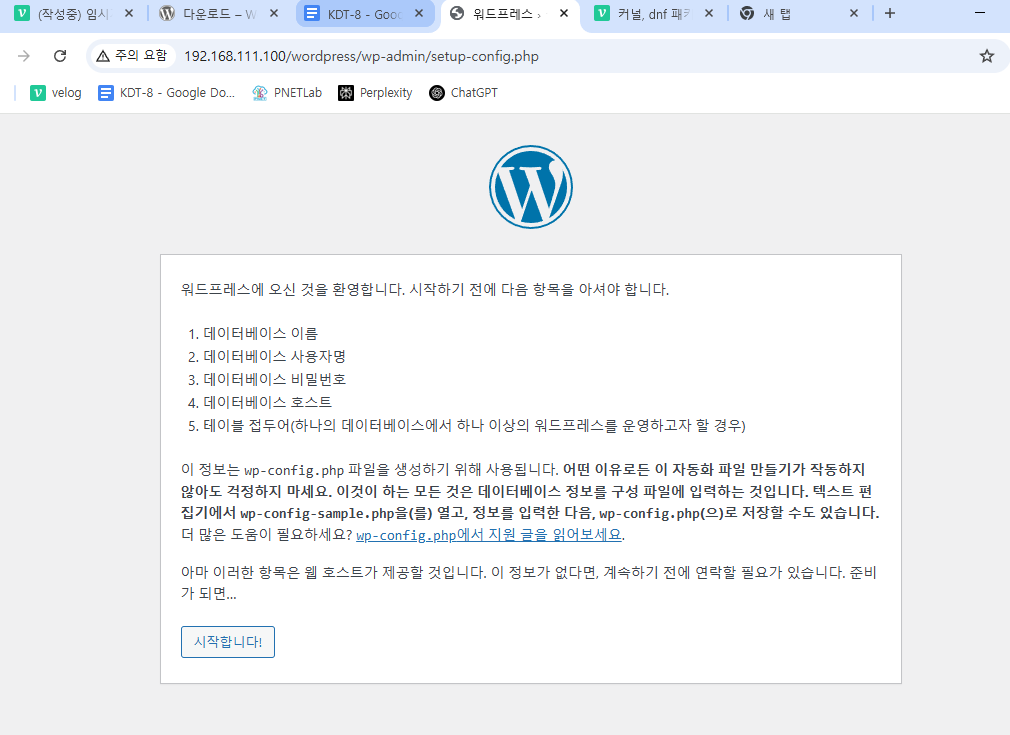Open the velog bookmark
The image size is (1010, 735).
pos(55,93)
